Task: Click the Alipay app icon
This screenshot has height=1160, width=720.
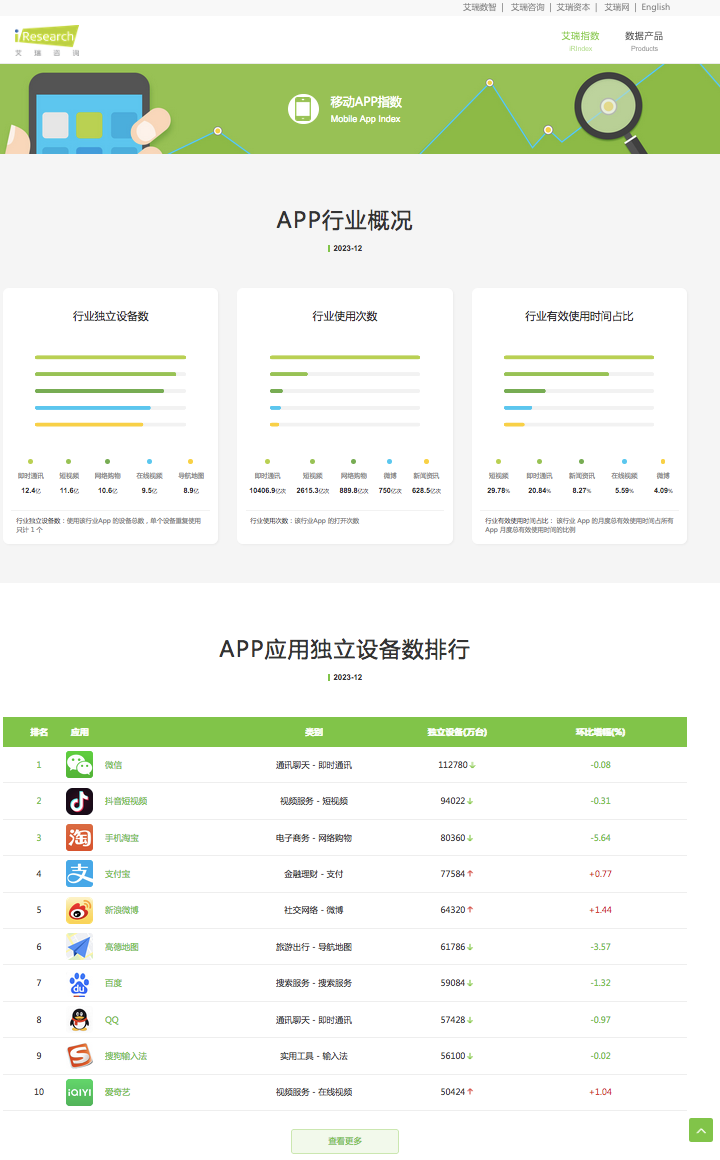Action: click(x=79, y=874)
